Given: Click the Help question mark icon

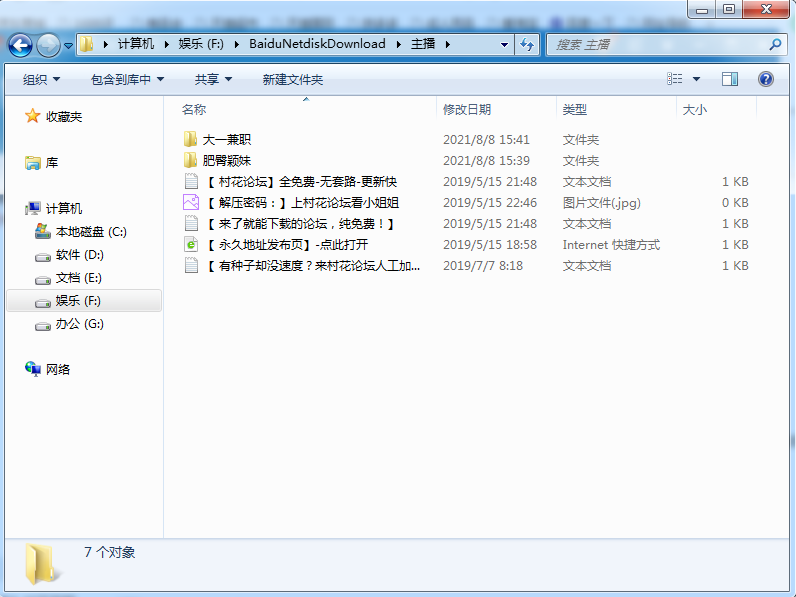Looking at the screenshot, I should click(x=766, y=79).
